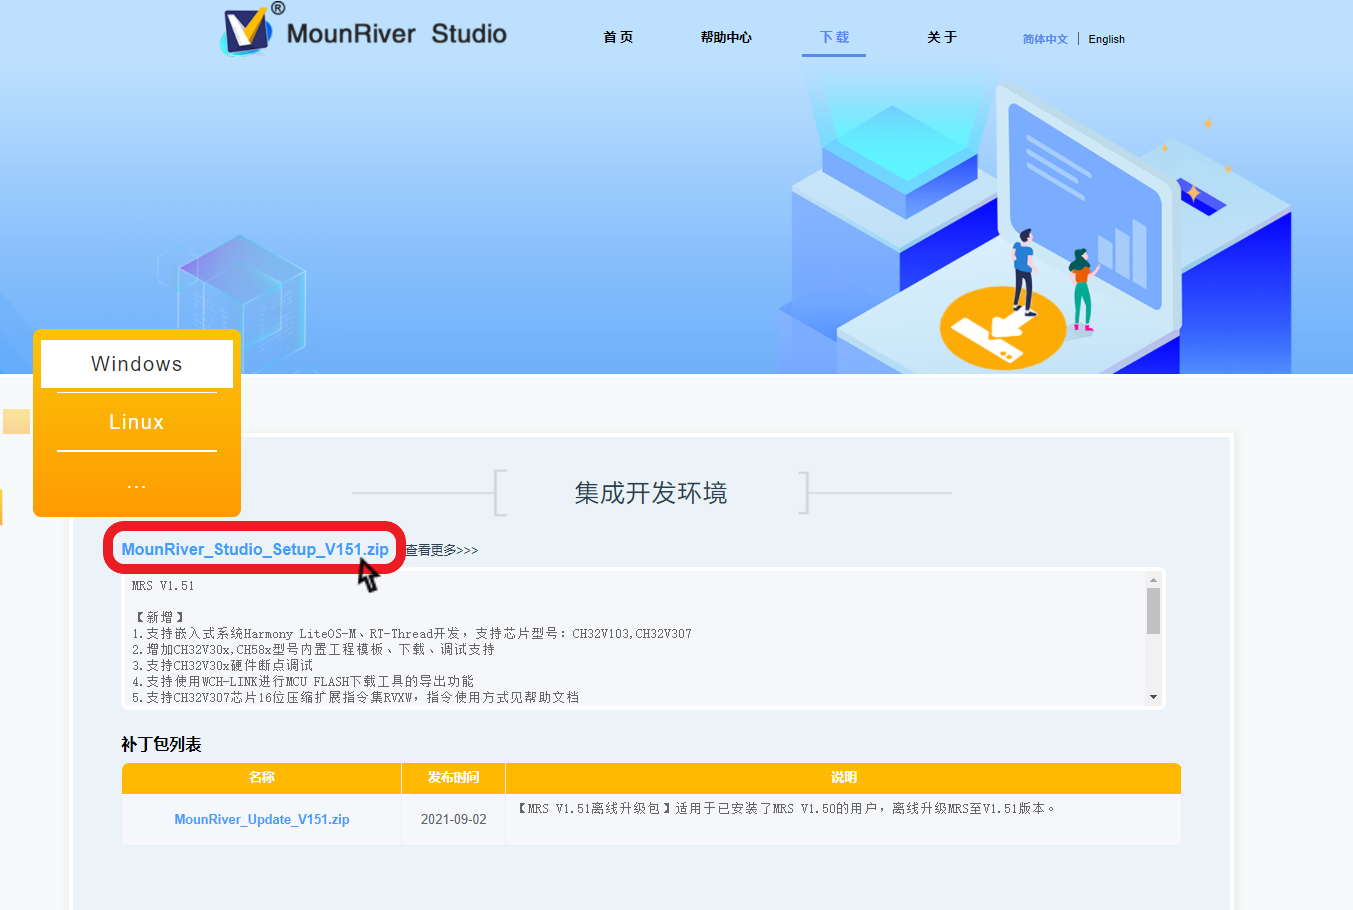This screenshot has height=910, width=1353.
Task: Open the 关于 about menu item
Action: point(942,37)
